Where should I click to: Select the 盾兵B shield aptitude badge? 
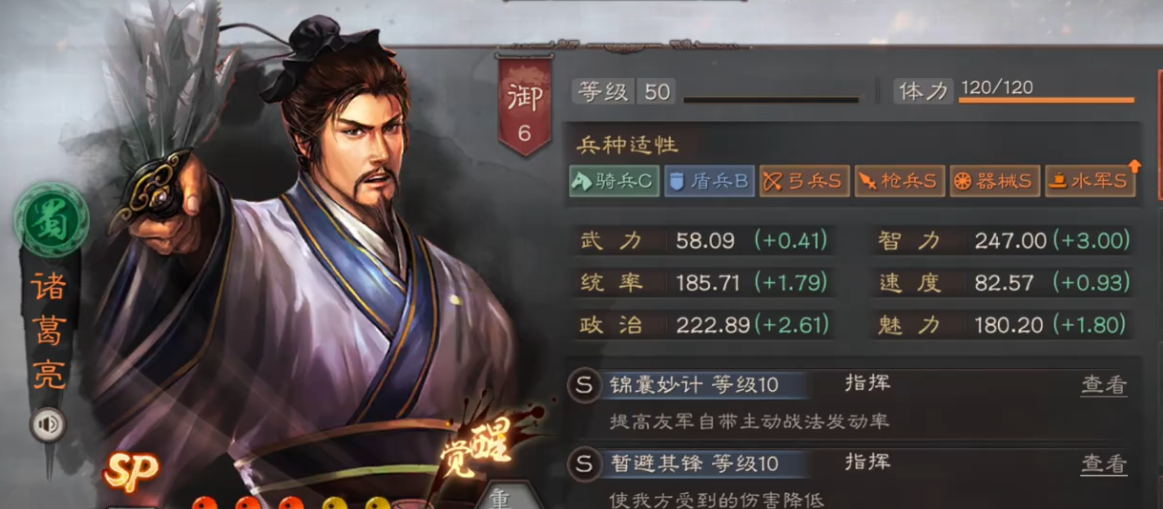pyautogui.click(x=709, y=181)
